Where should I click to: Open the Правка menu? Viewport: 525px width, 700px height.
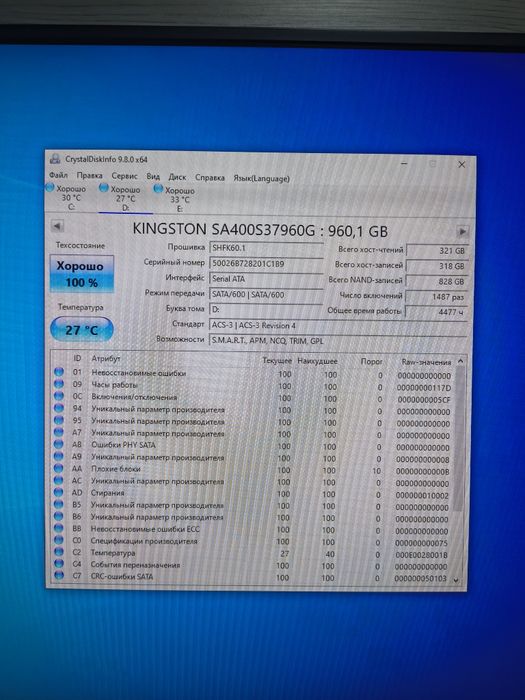click(89, 175)
